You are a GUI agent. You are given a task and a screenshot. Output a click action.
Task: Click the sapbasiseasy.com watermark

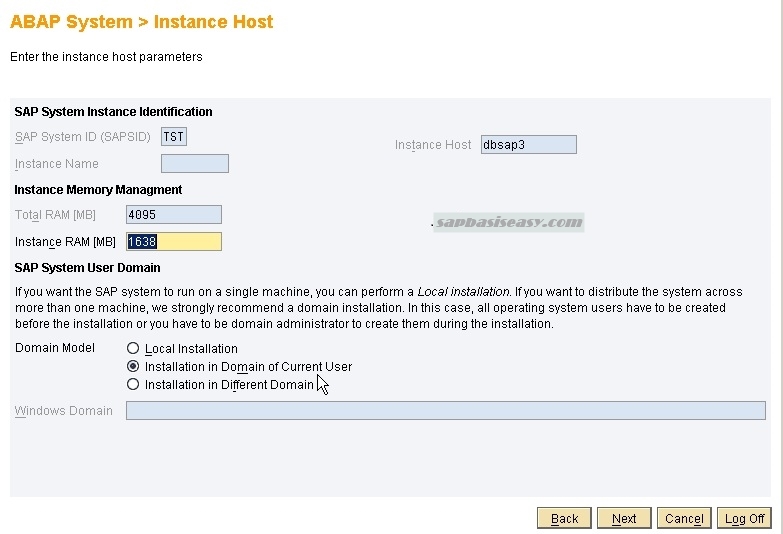[509, 222]
